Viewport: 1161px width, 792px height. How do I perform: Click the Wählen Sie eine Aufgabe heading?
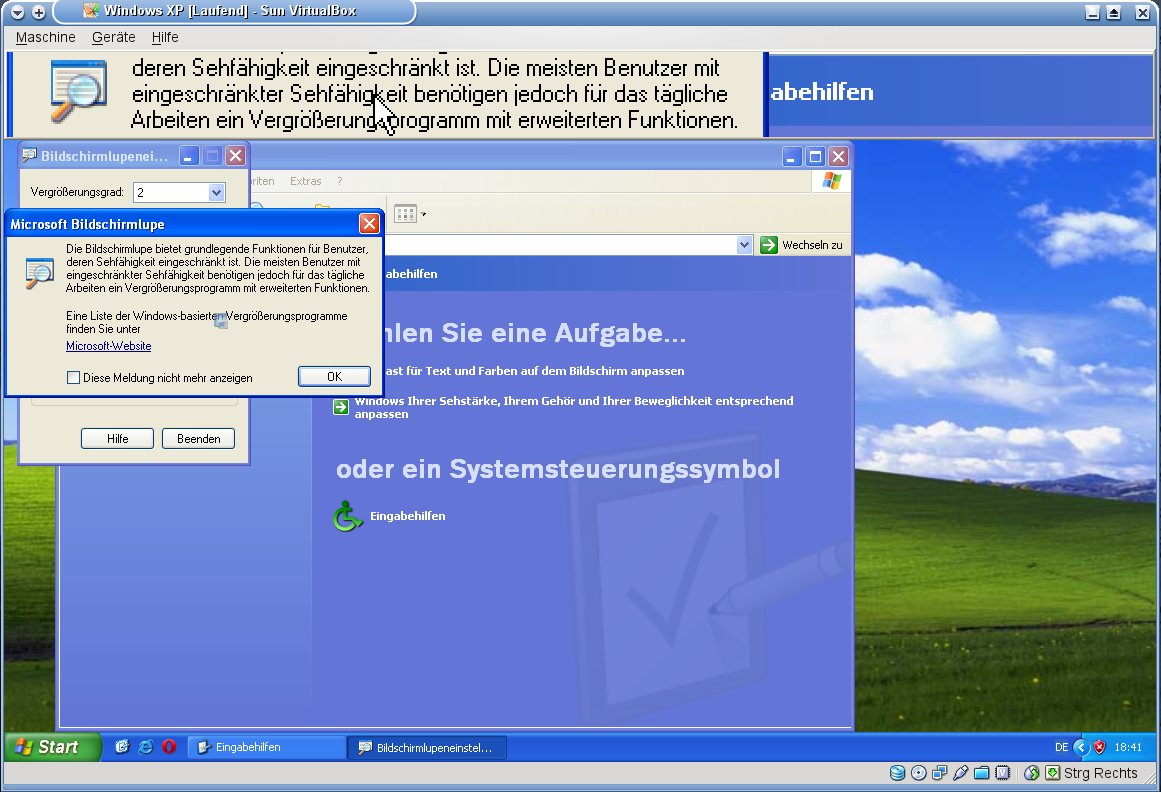point(535,333)
